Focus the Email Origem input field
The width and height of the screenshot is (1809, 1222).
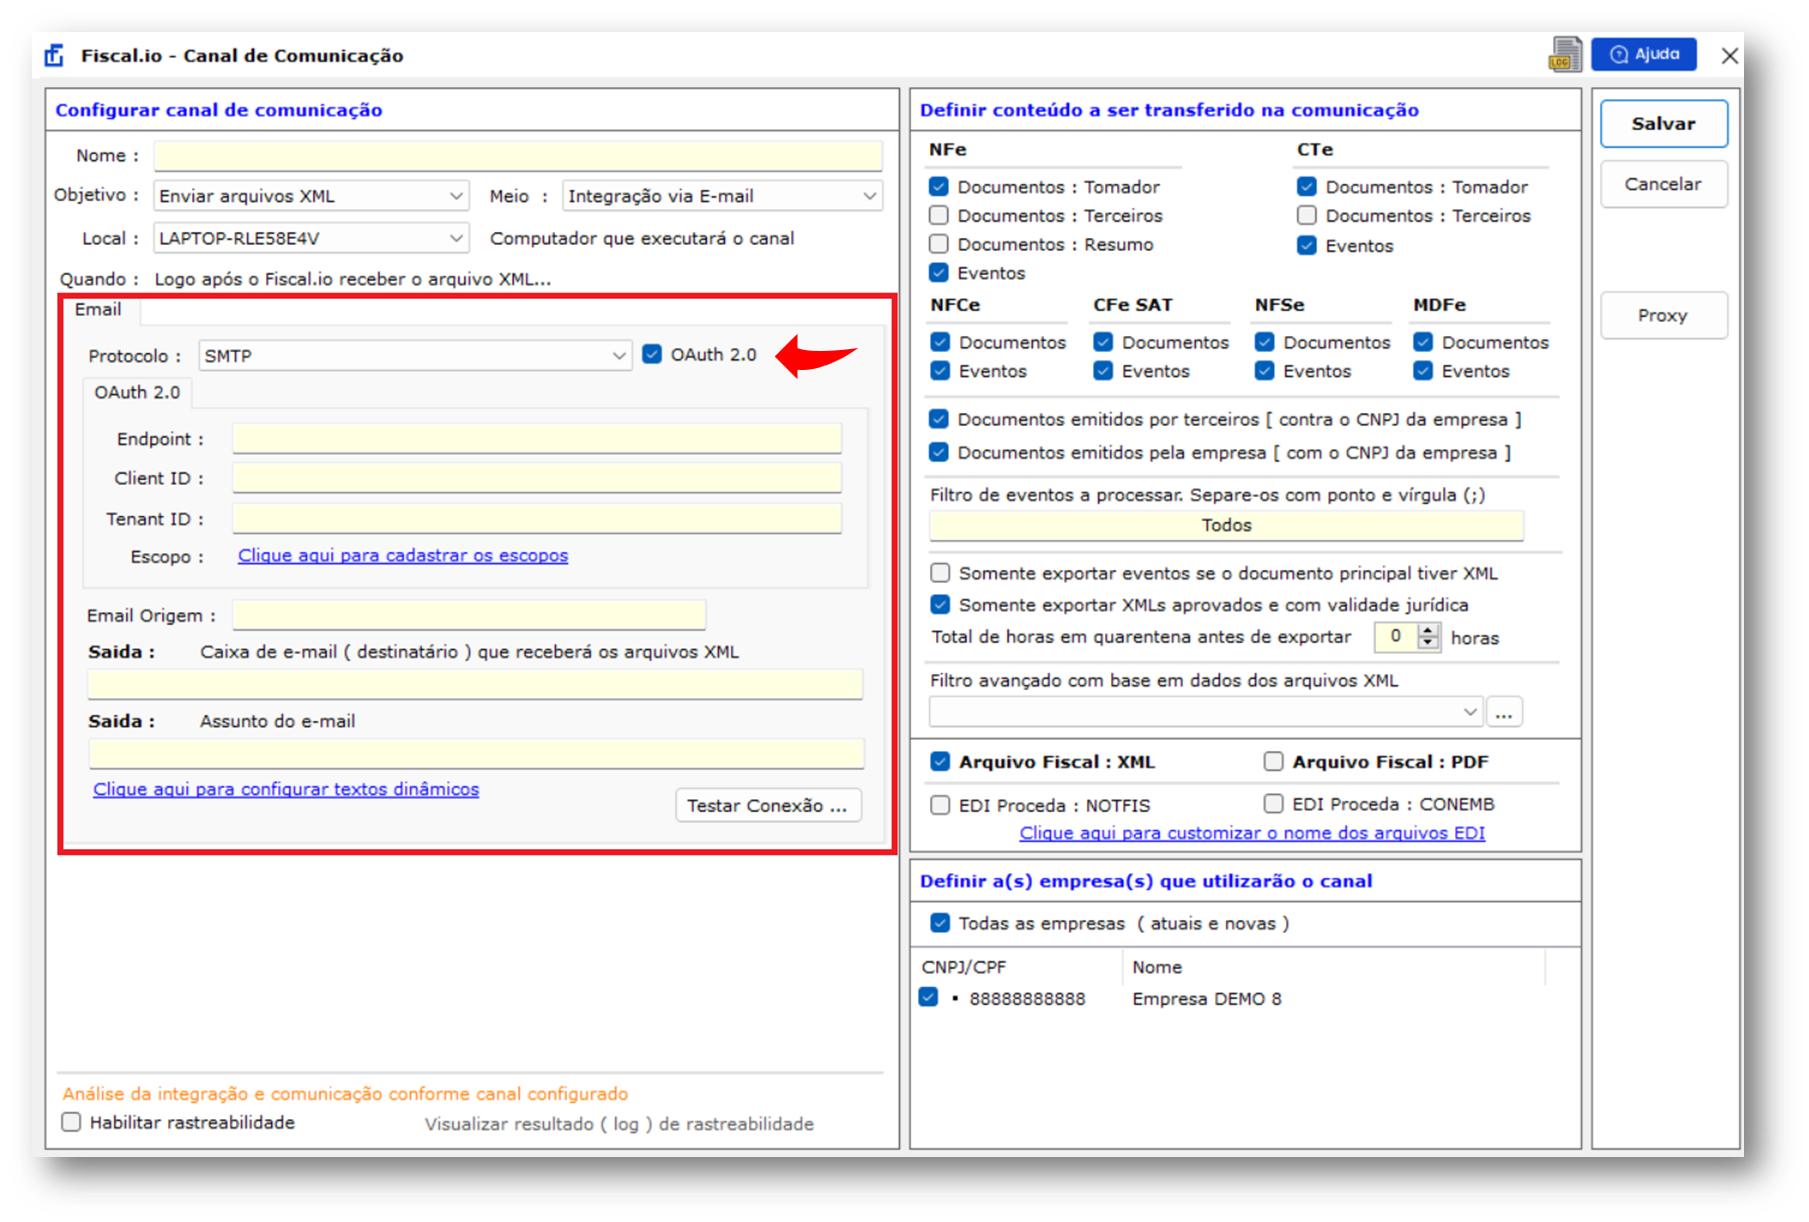[x=469, y=614]
